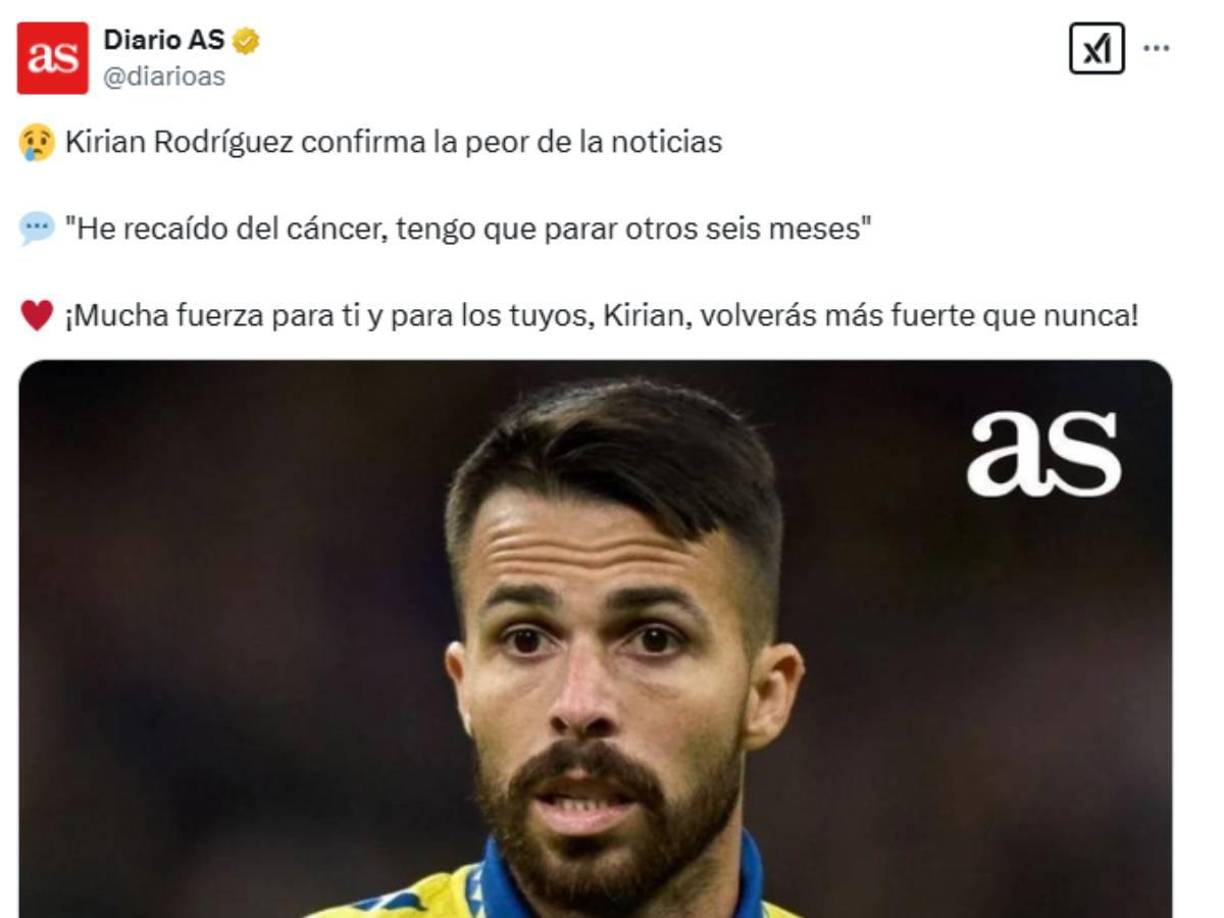Open the Diario AS display name link
The image size is (1224, 918).
click(164, 41)
